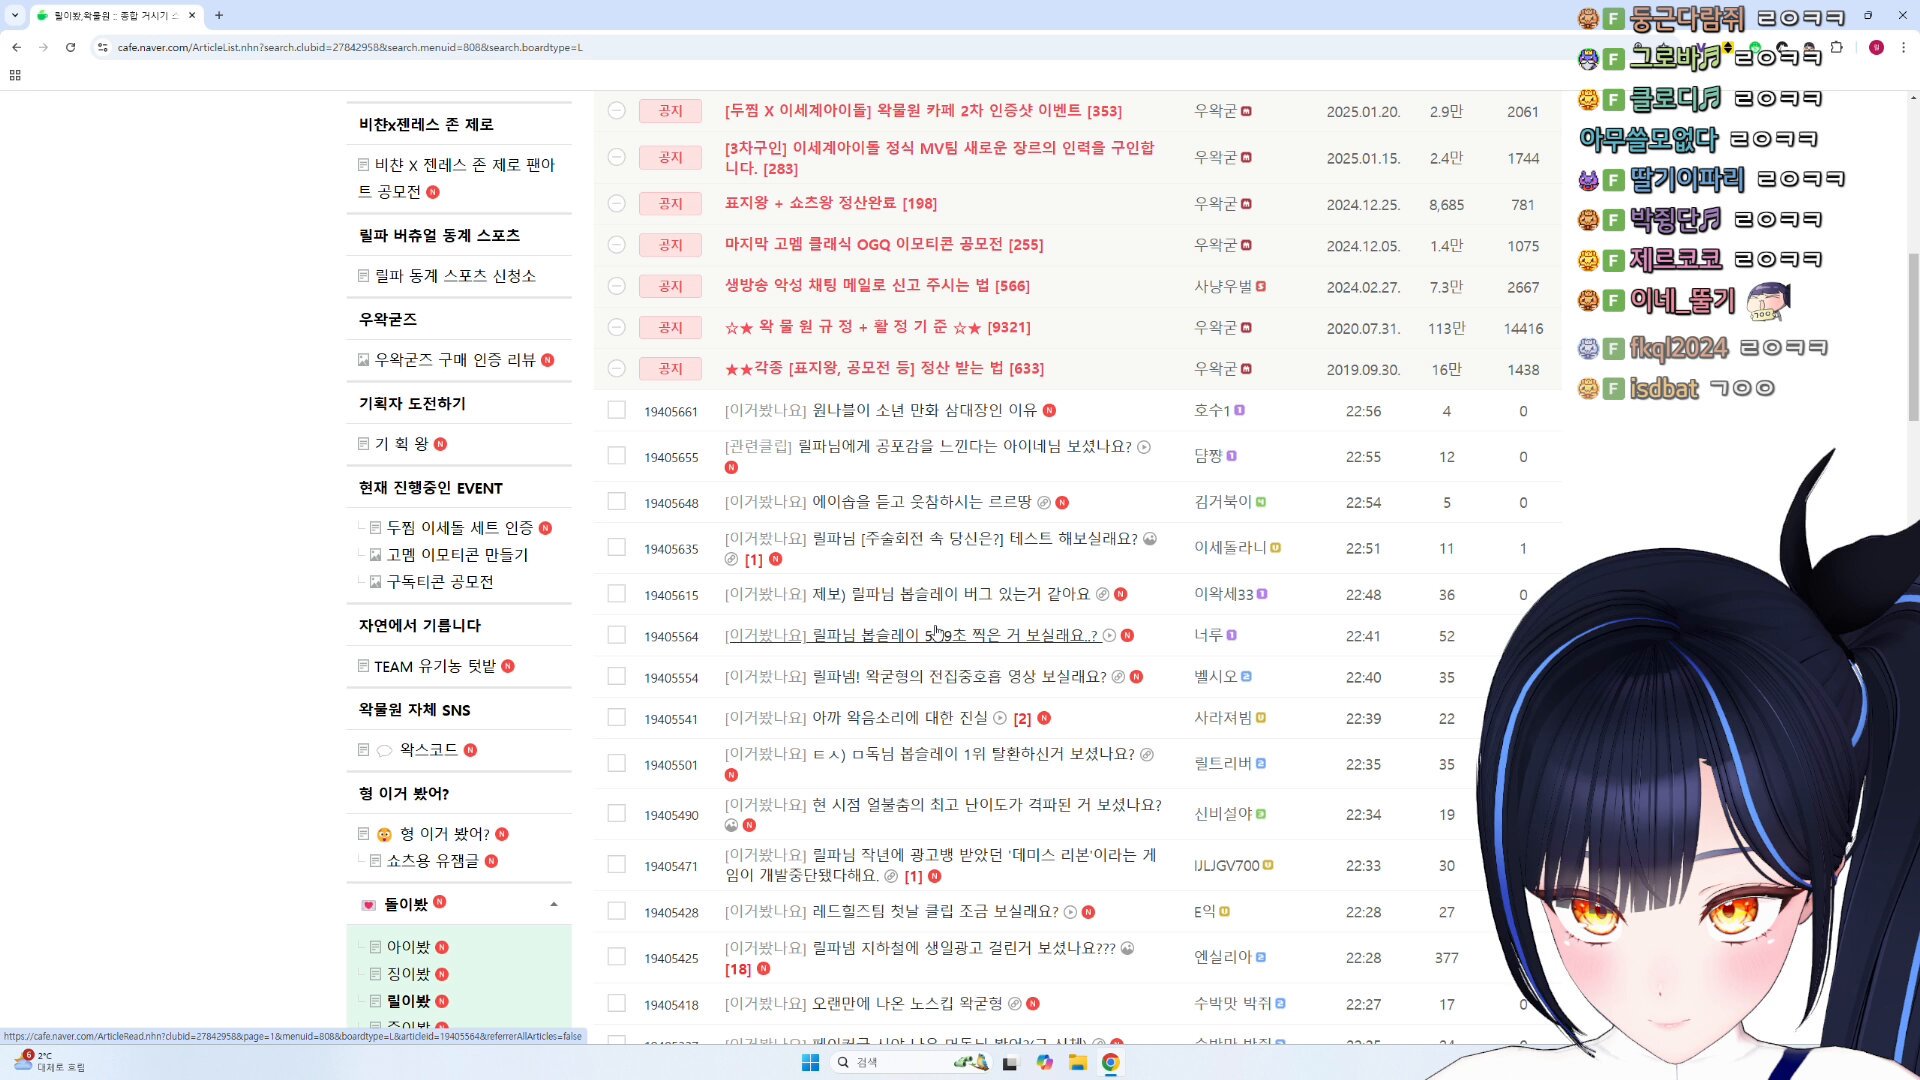Open the site information icon in the address bar
Viewport: 1920px width, 1080px height.
[102, 47]
